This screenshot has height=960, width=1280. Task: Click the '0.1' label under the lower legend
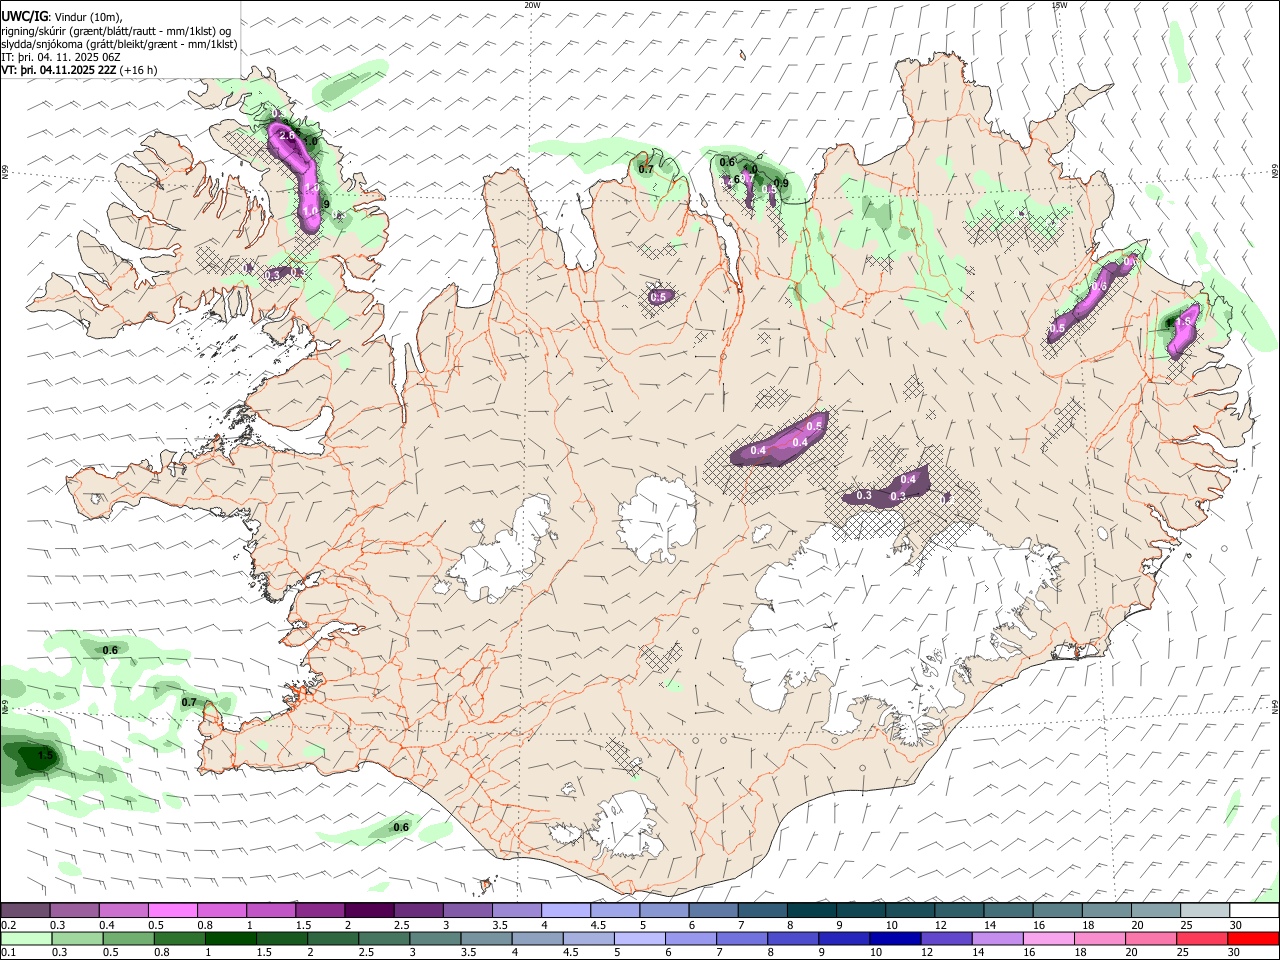coord(9,953)
